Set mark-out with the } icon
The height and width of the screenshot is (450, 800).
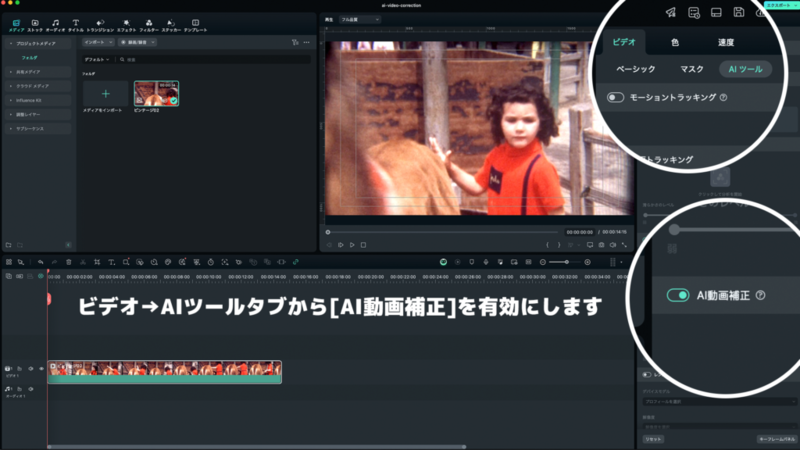tap(559, 245)
